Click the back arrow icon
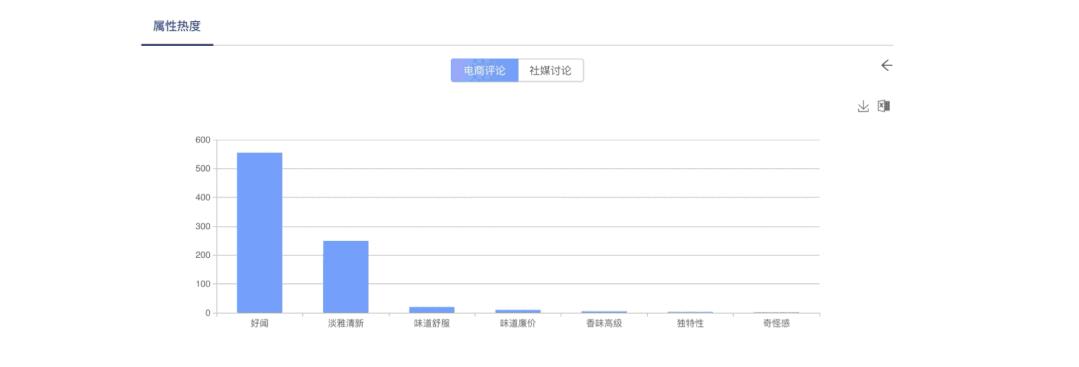The image size is (1079, 367). click(886, 65)
